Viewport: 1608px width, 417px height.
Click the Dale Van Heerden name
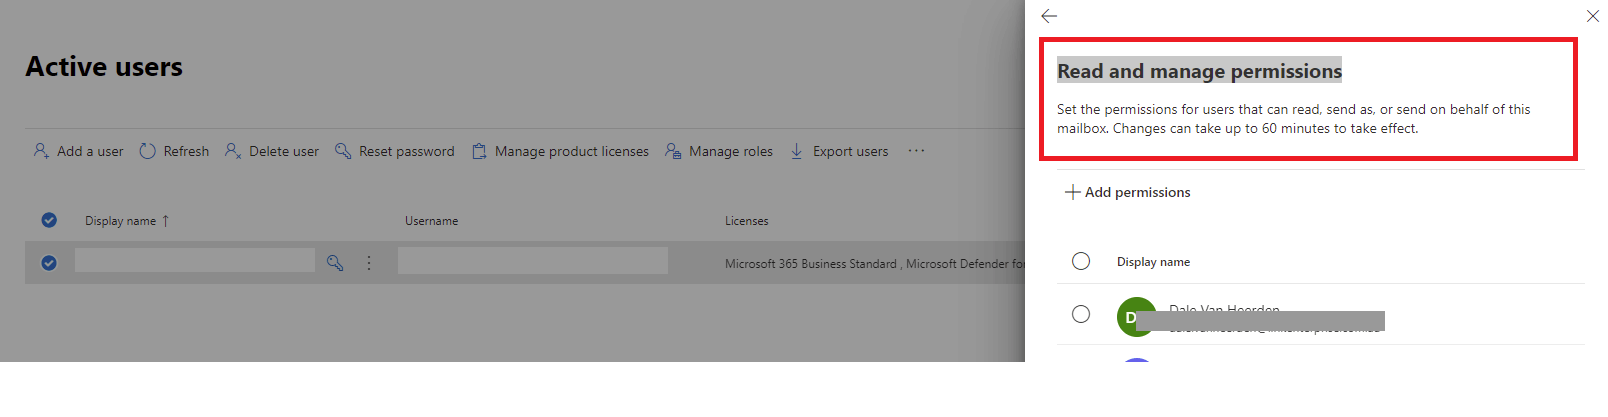tap(1224, 308)
